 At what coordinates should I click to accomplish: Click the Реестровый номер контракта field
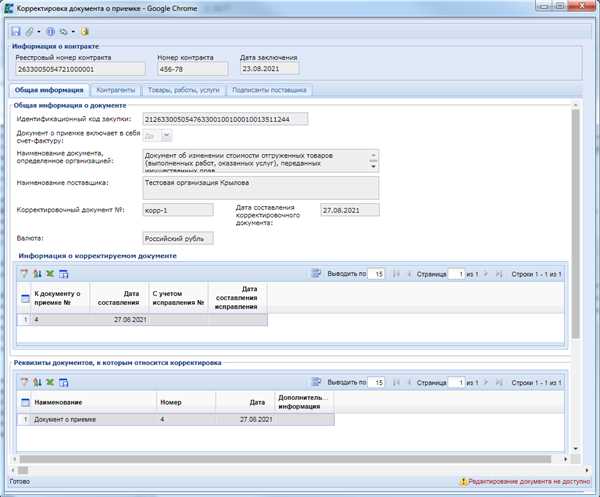point(80,69)
